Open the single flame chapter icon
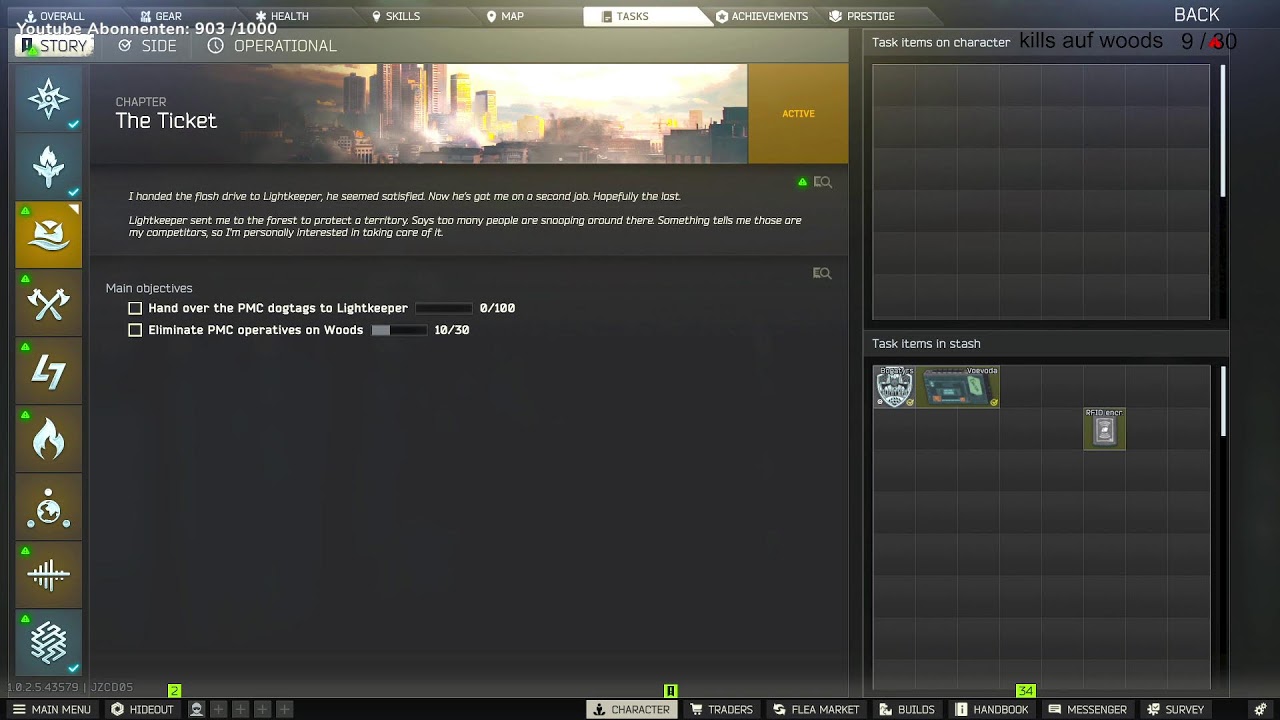Screen dimensions: 1280x720 [x=48, y=439]
